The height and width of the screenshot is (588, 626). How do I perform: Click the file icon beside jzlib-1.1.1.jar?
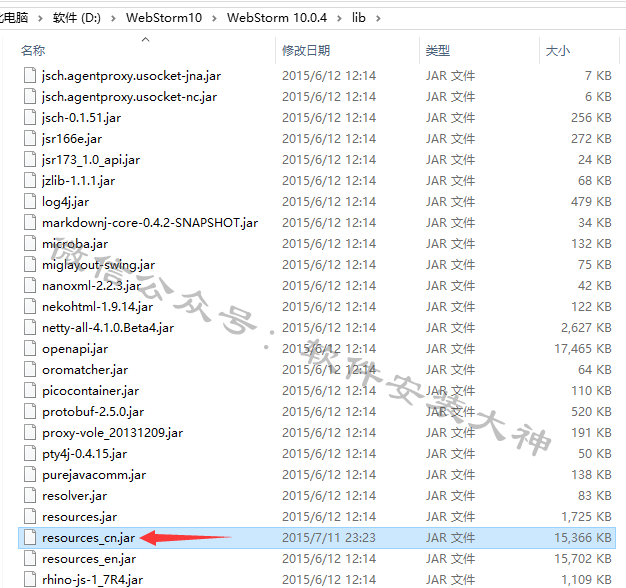point(30,180)
